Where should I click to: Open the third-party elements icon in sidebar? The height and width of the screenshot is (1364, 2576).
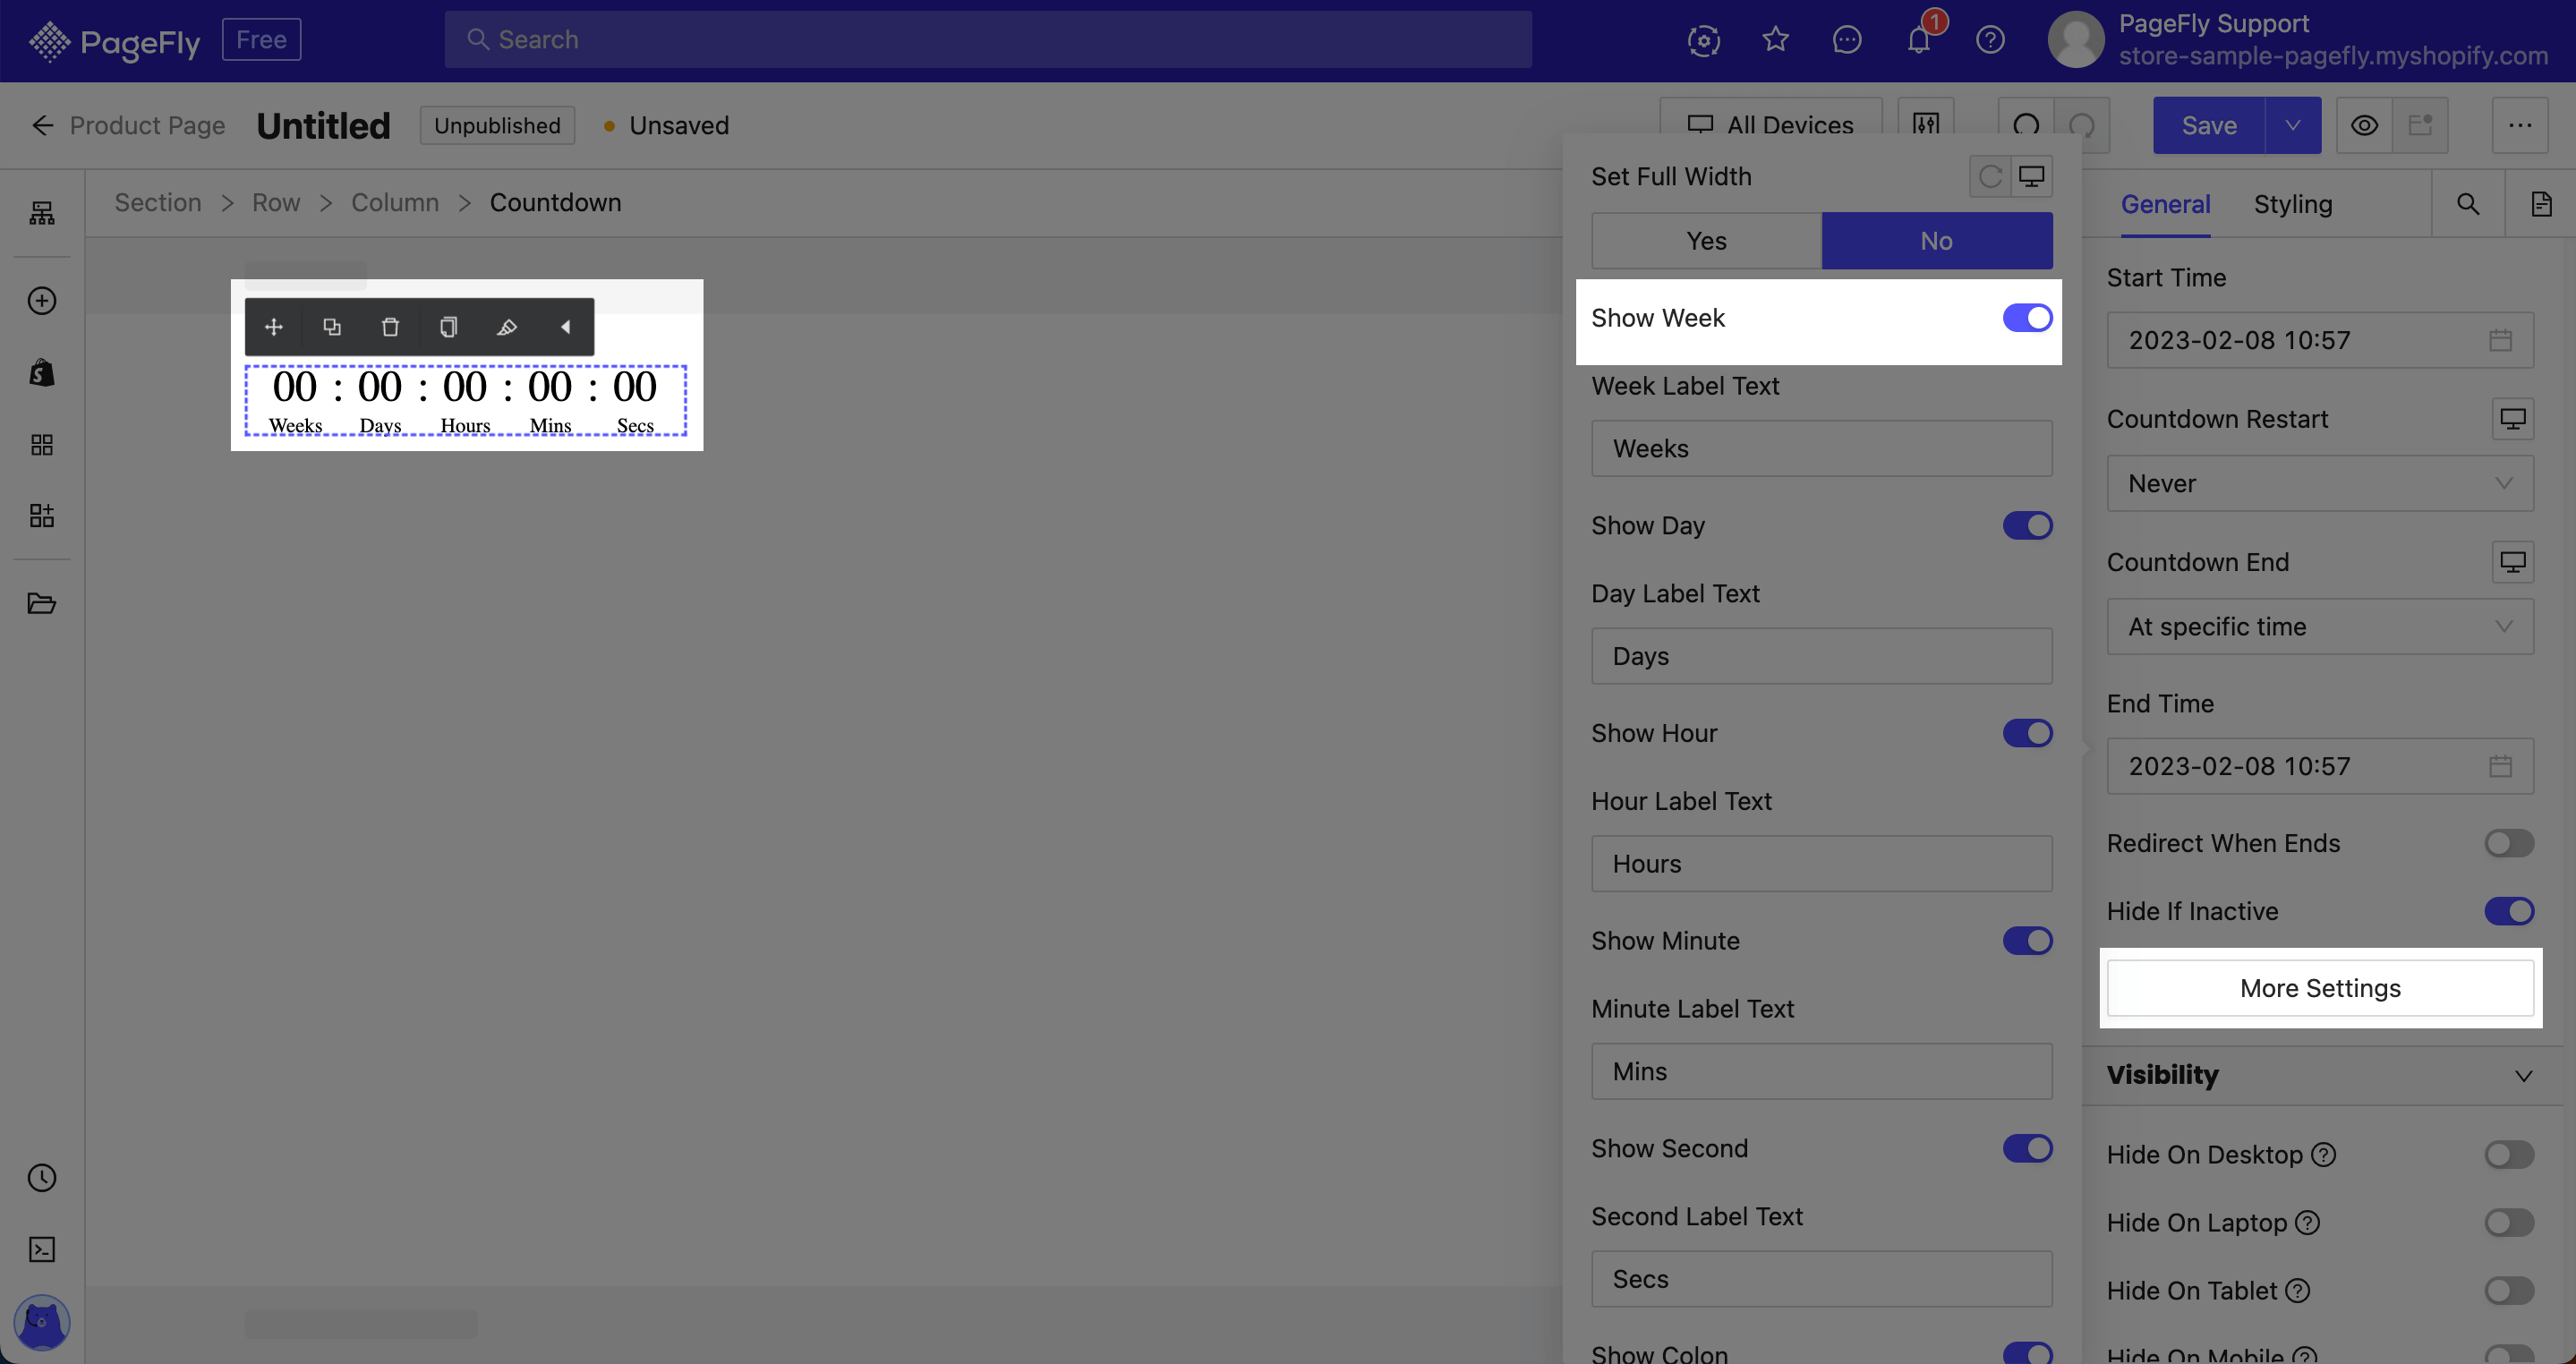pos(41,516)
